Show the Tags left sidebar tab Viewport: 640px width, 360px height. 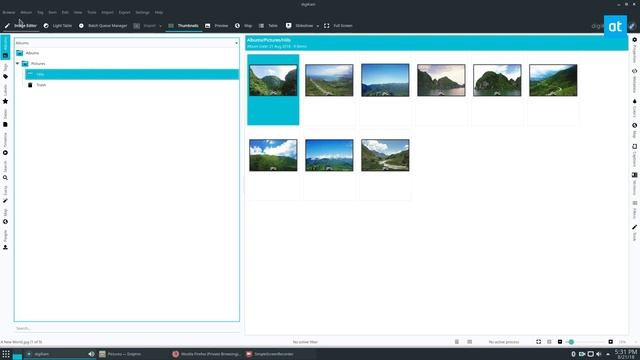5,71
